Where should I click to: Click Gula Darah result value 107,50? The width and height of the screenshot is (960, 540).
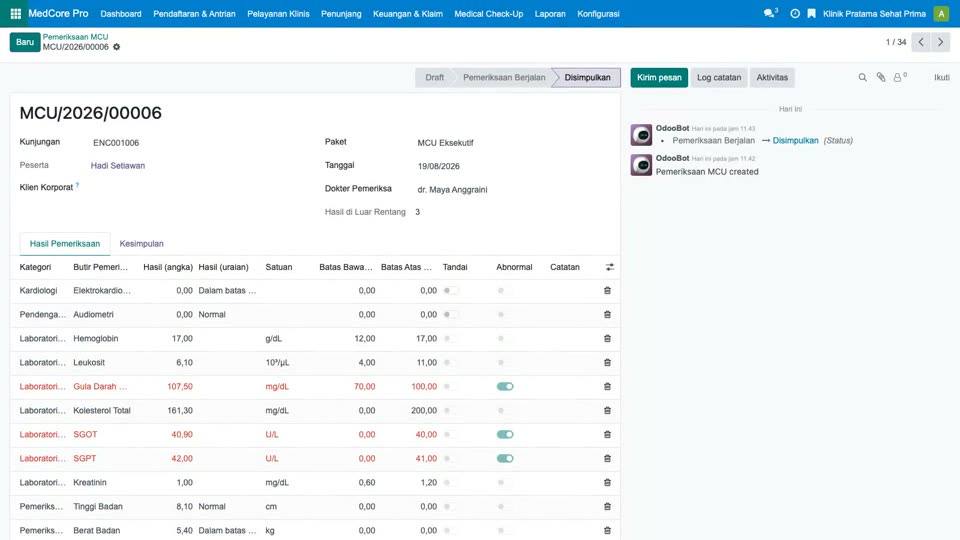180,387
